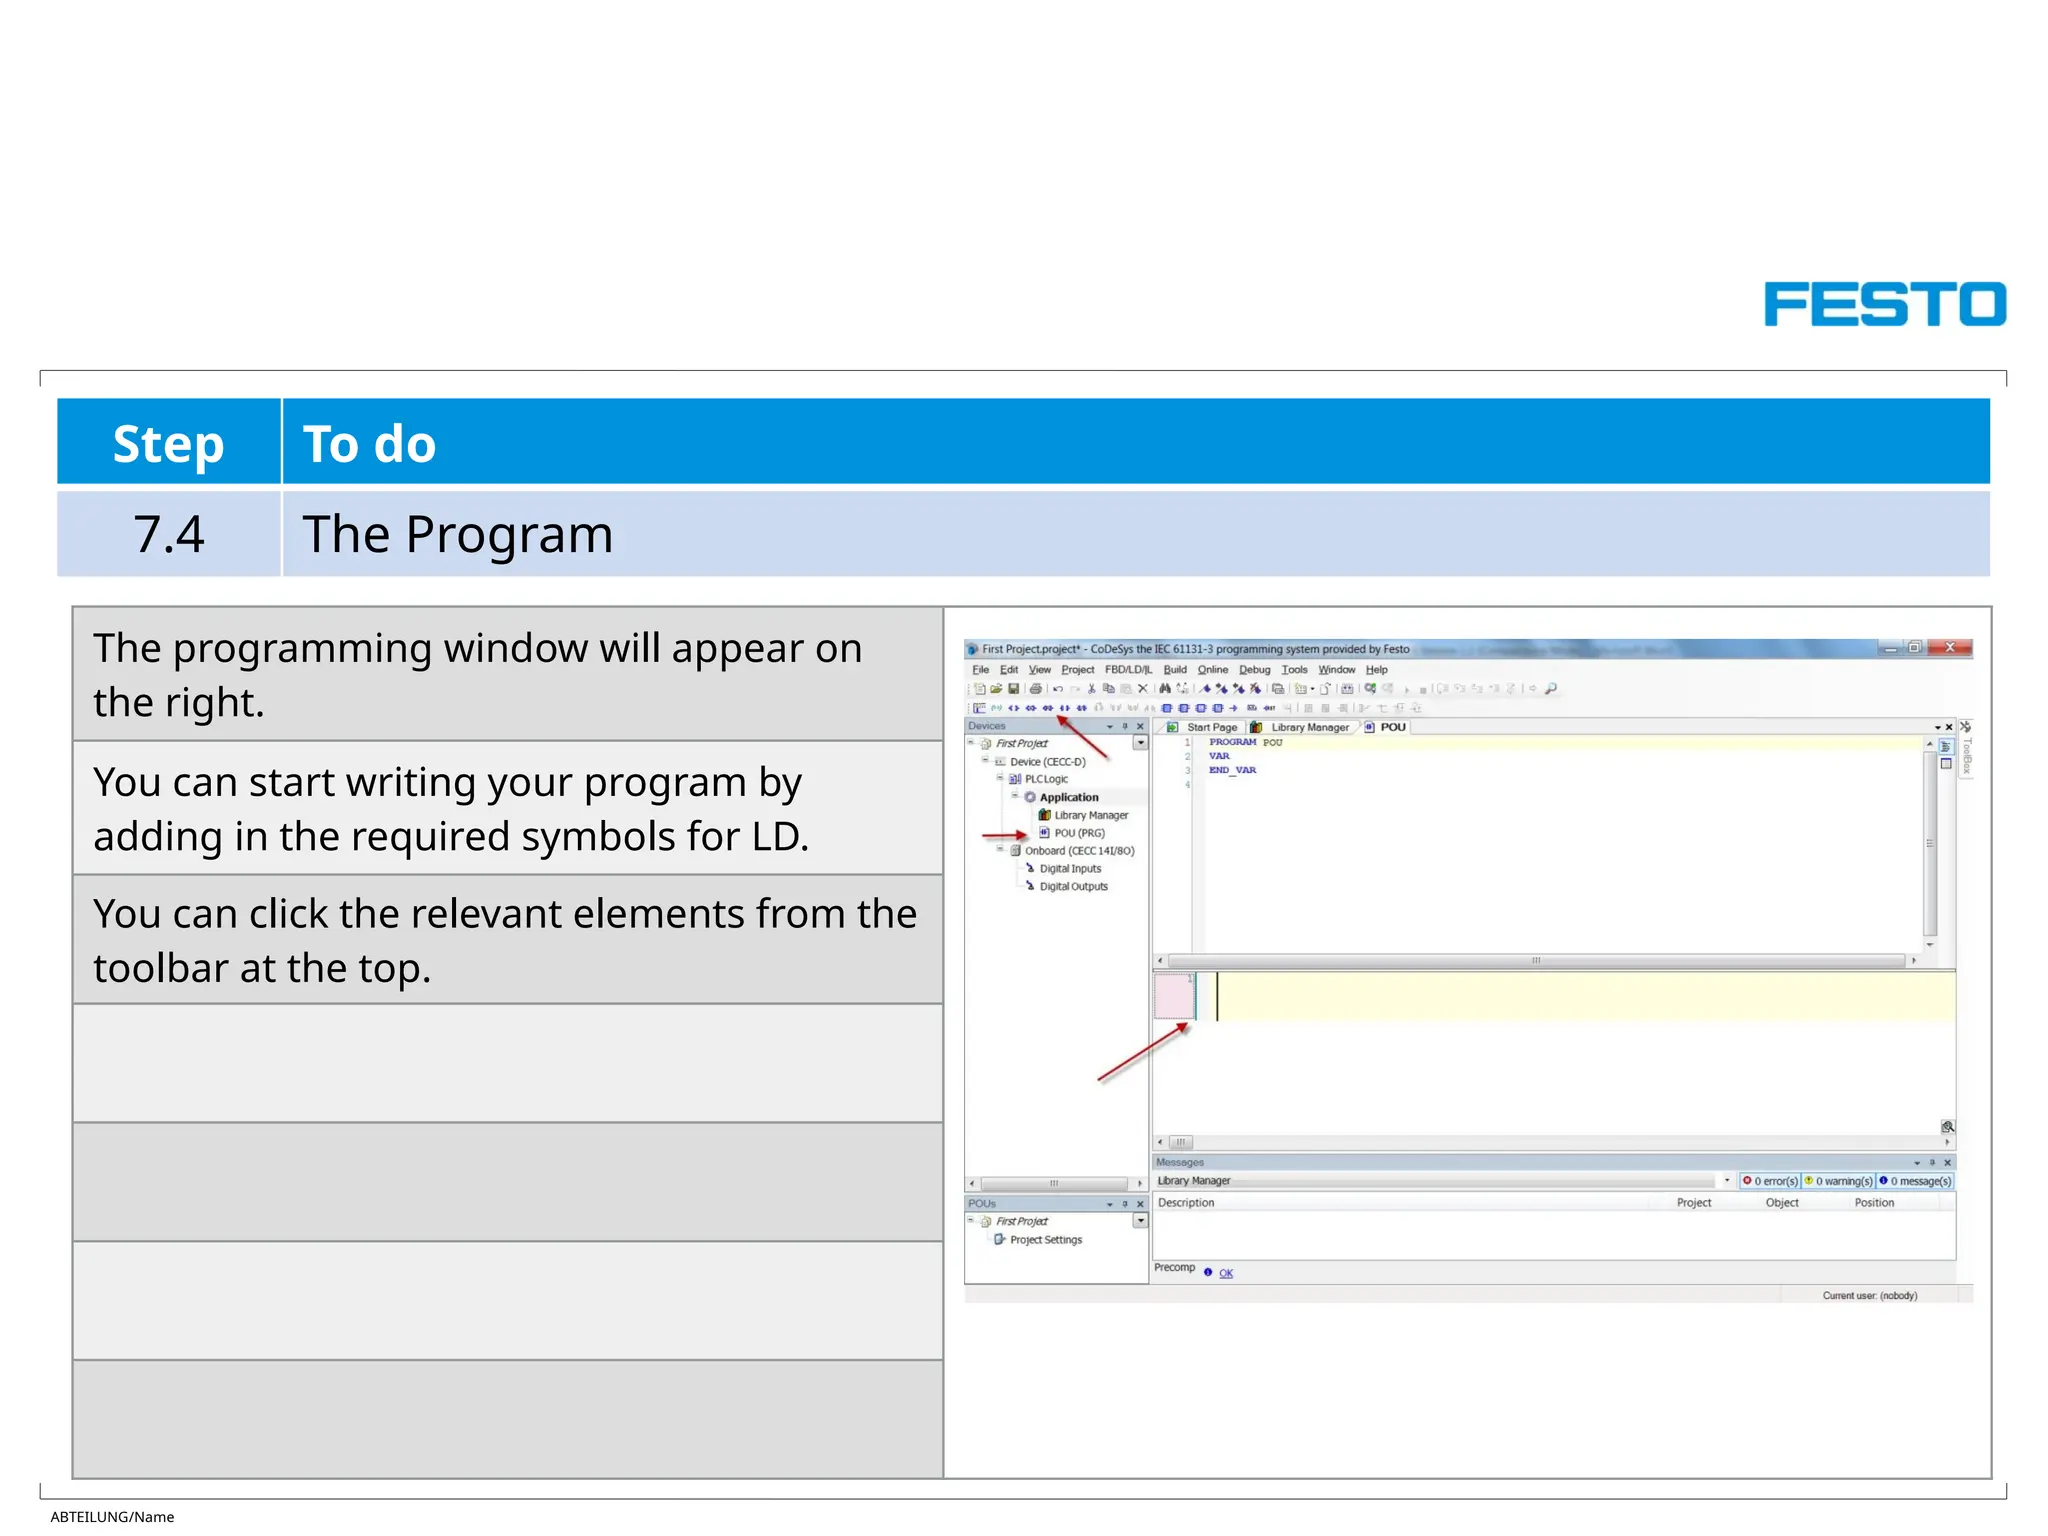Click the Open project folder icon
The width and height of the screenshot is (2048, 1536).
click(x=996, y=689)
